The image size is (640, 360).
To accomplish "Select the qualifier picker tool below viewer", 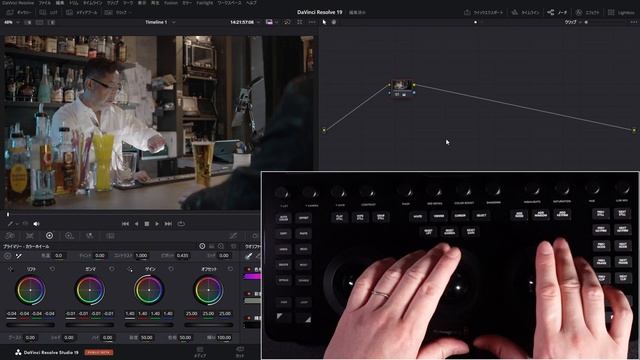I will click(11, 224).
